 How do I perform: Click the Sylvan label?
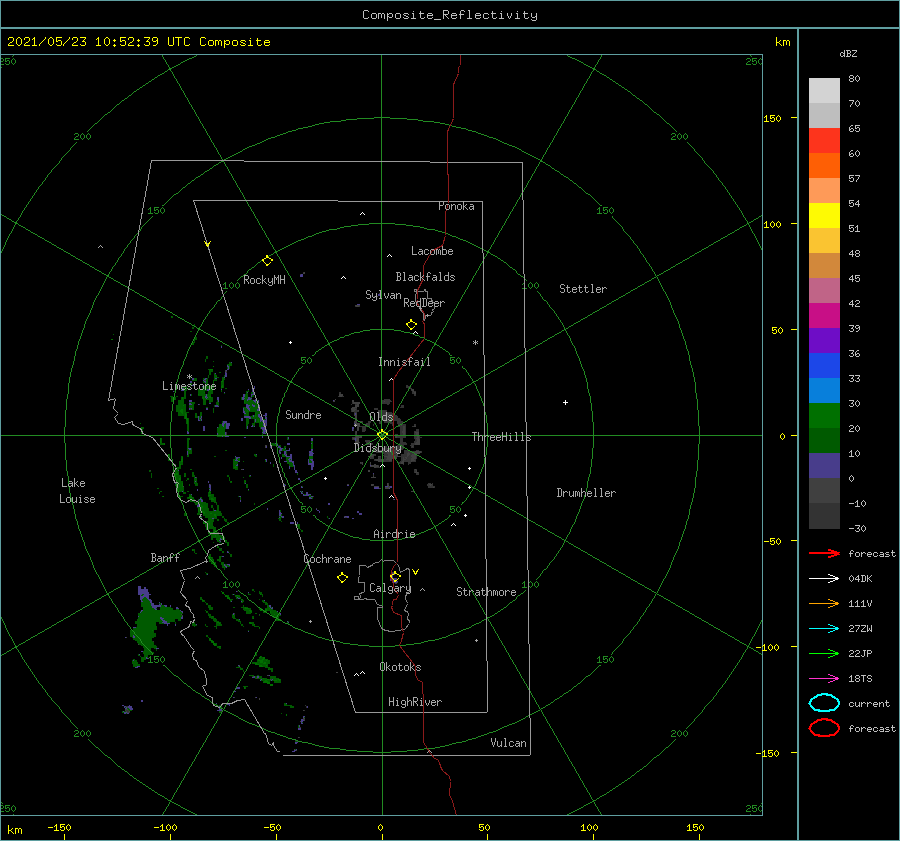point(383,295)
